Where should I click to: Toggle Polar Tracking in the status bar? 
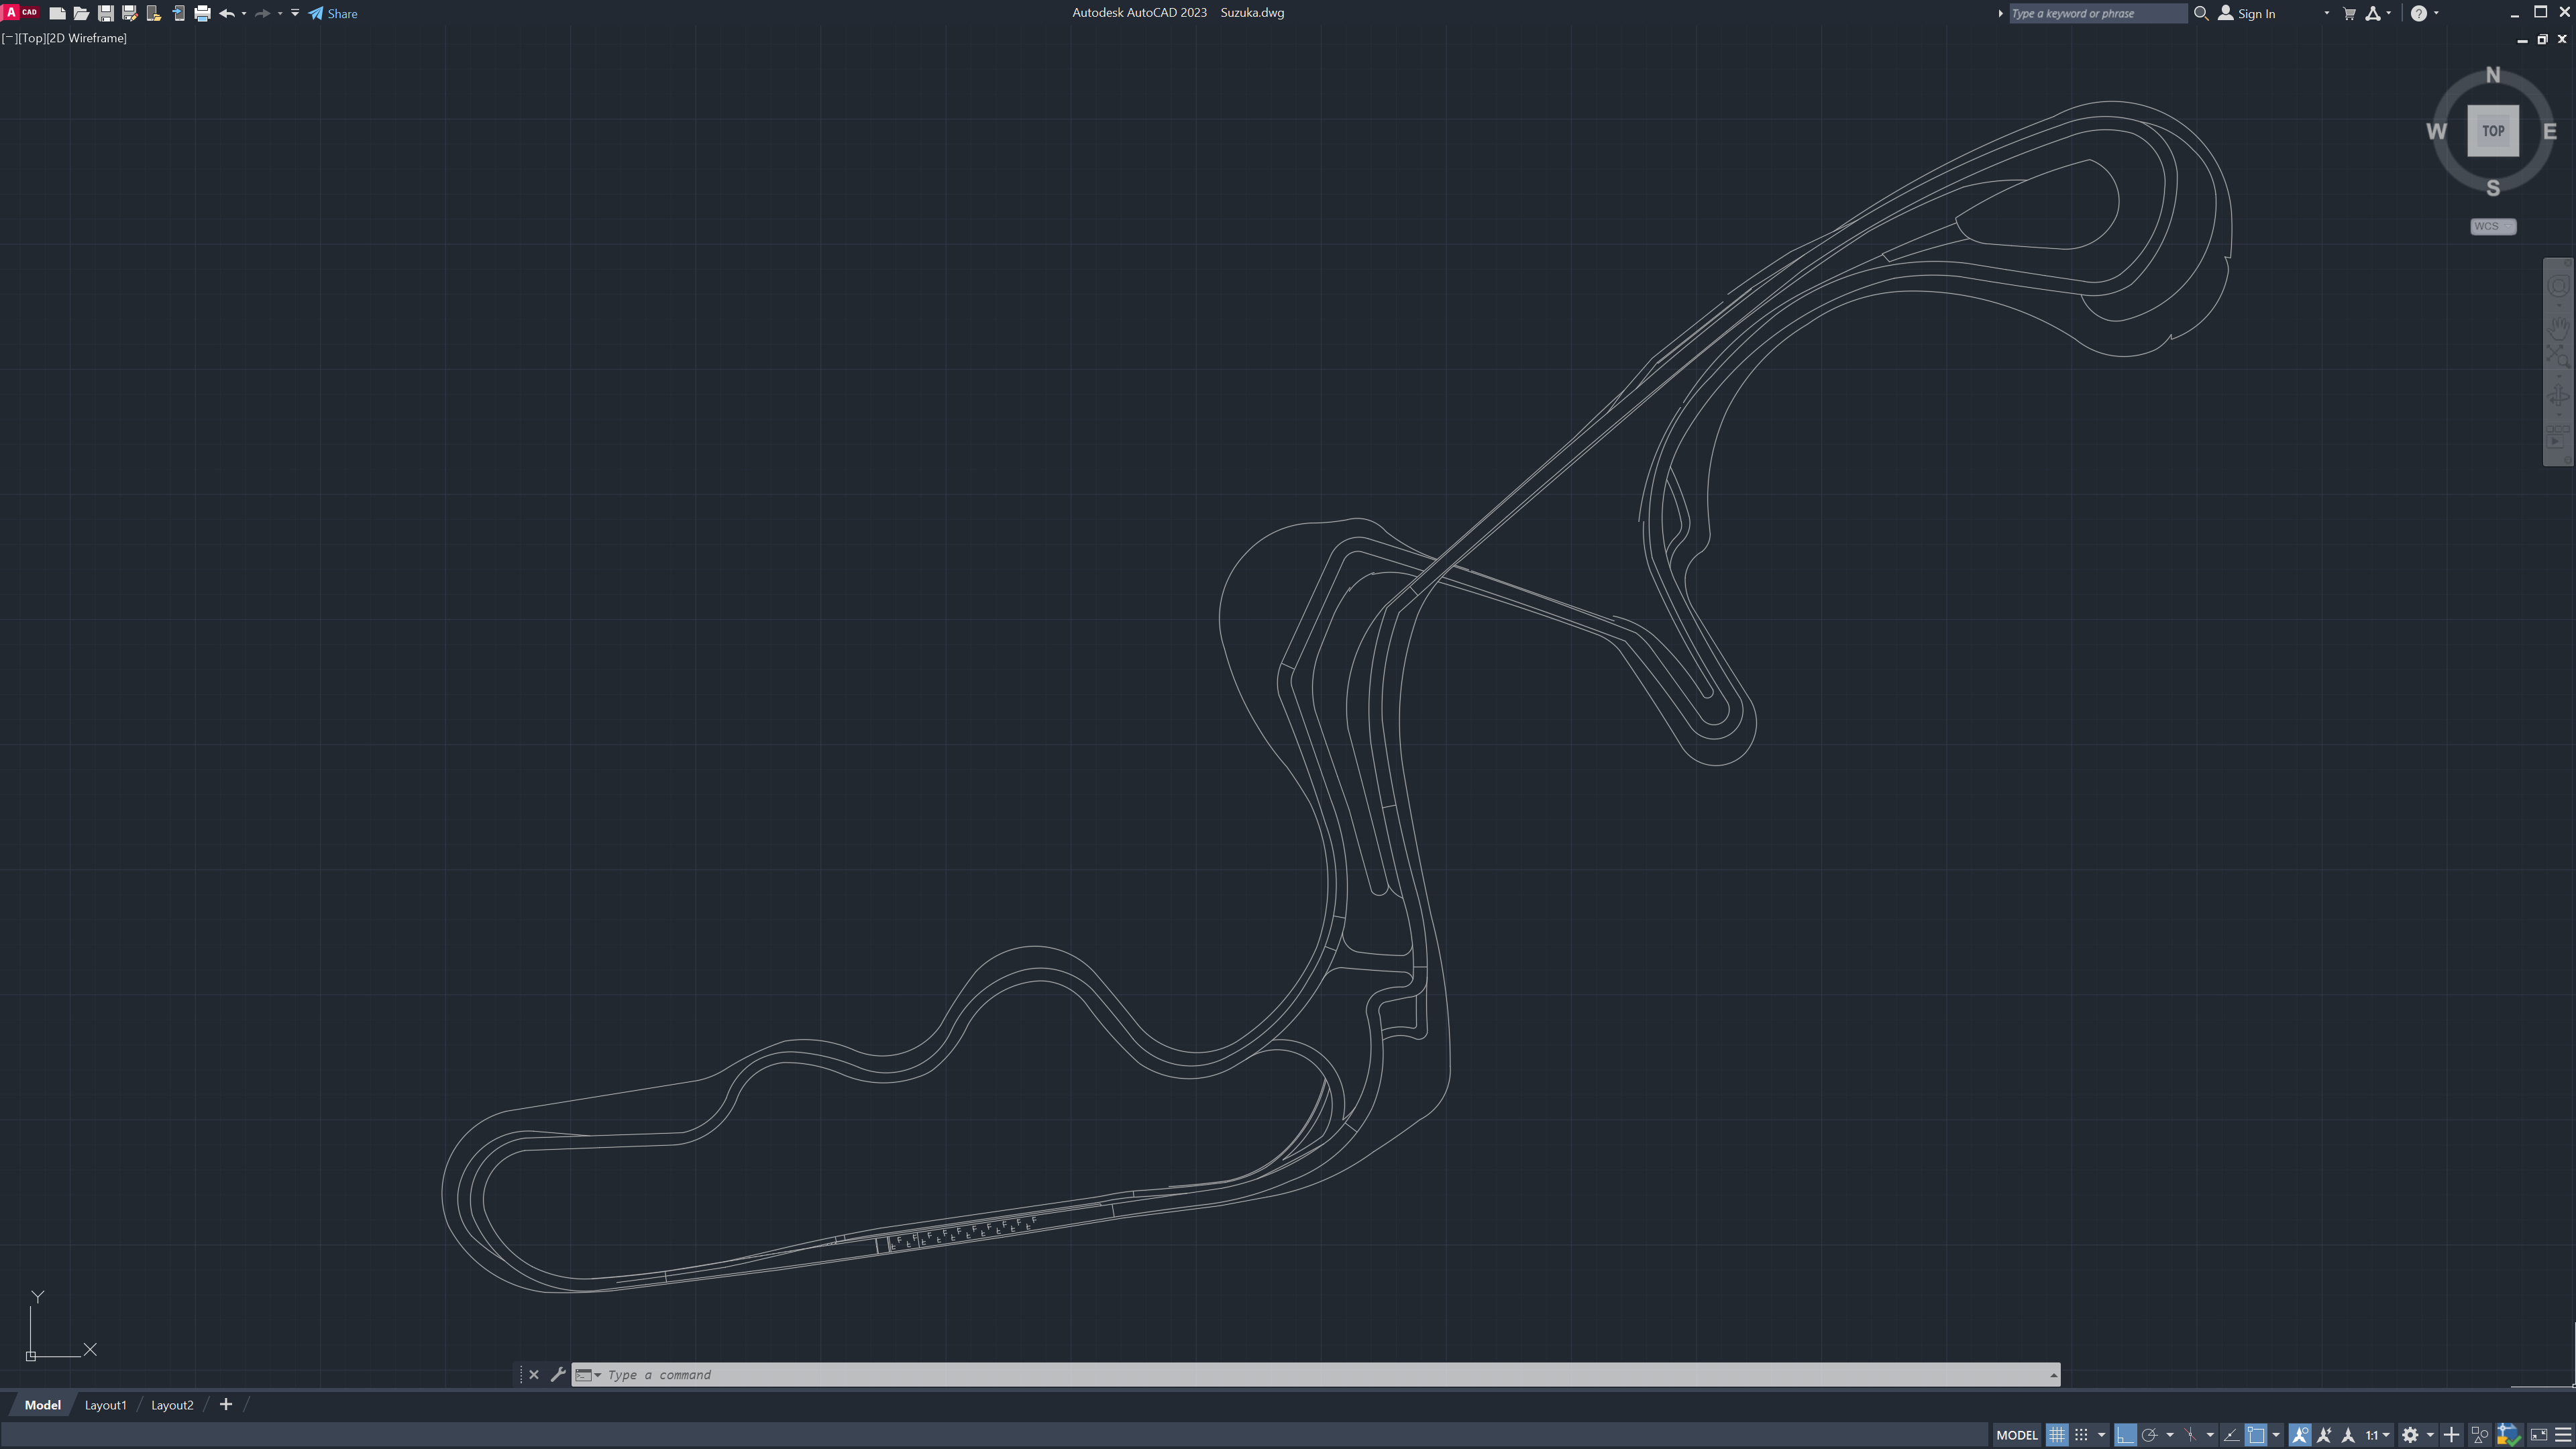(2149, 1435)
